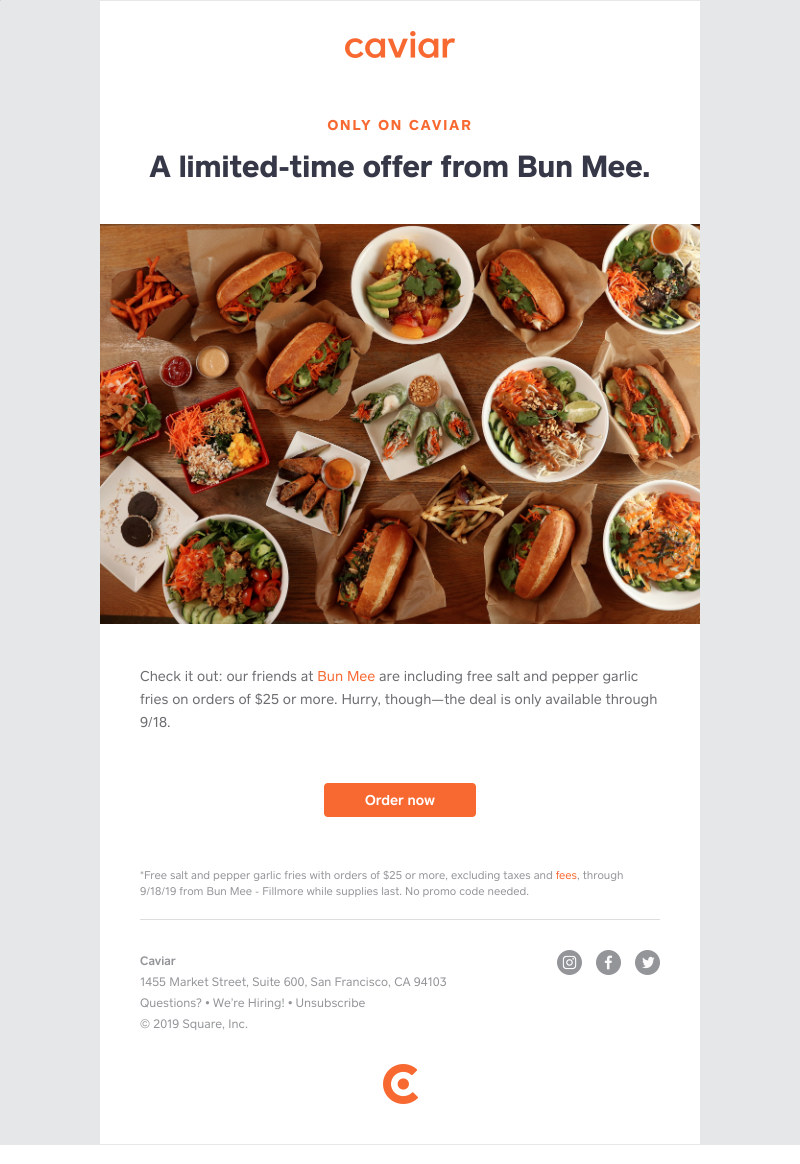Click the 'ONLY ON CAVIAR' orange label
Viewport: 800px width, 1164px height.
coord(399,125)
